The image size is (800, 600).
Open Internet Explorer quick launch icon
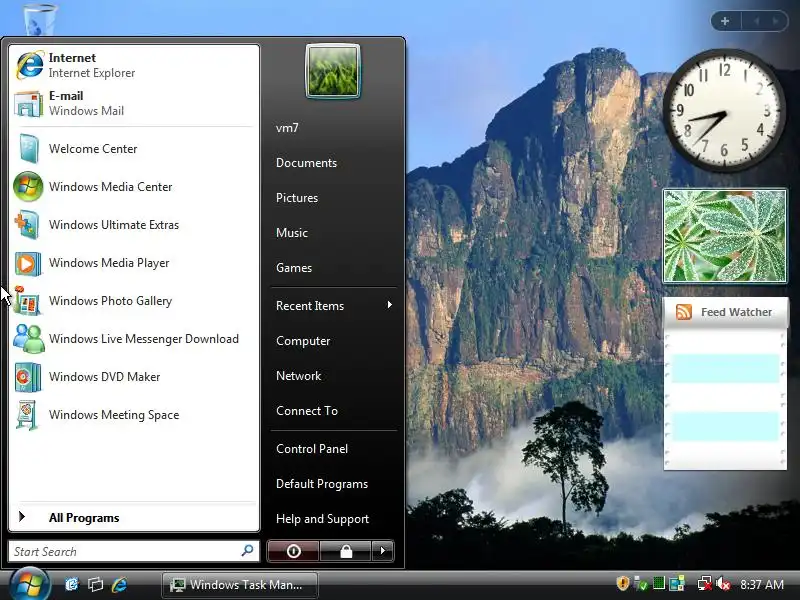click(x=119, y=584)
